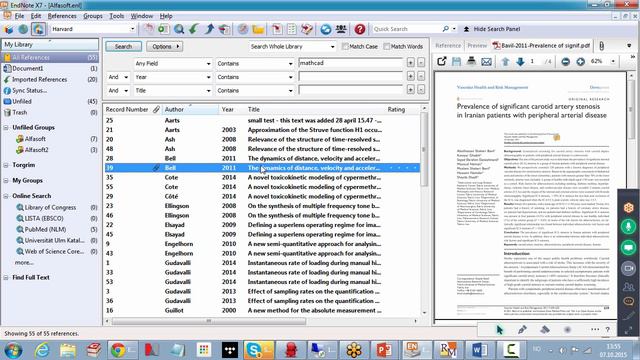Switch to the Preview tab
This screenshot has height=360, width=640.
[477, 46]
